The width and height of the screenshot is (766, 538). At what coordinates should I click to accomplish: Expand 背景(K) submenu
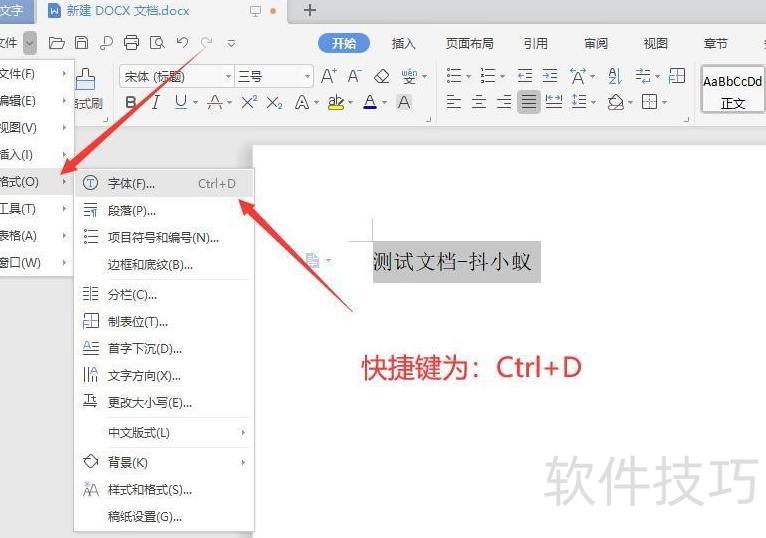pyautogui.click(x=243, y=462)
